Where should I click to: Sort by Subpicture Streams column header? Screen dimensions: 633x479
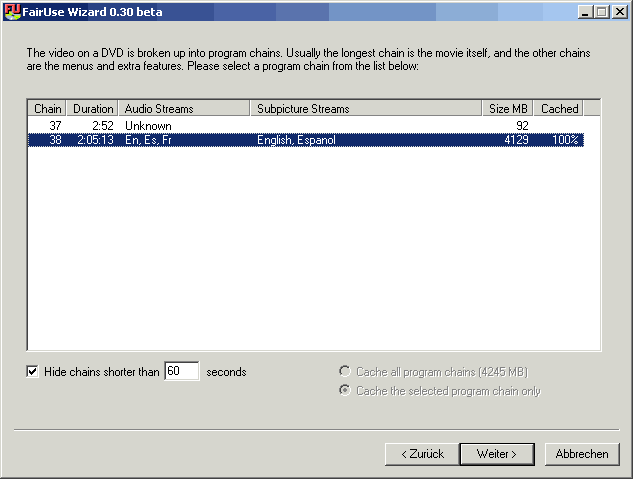click(366, 109)
